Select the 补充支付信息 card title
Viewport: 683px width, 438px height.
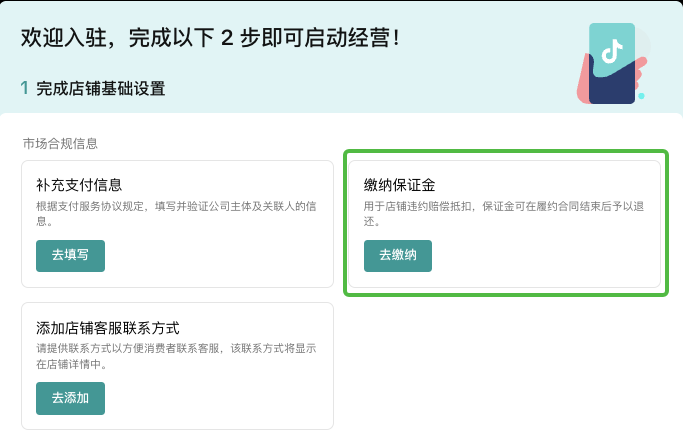tap(79, 185)
